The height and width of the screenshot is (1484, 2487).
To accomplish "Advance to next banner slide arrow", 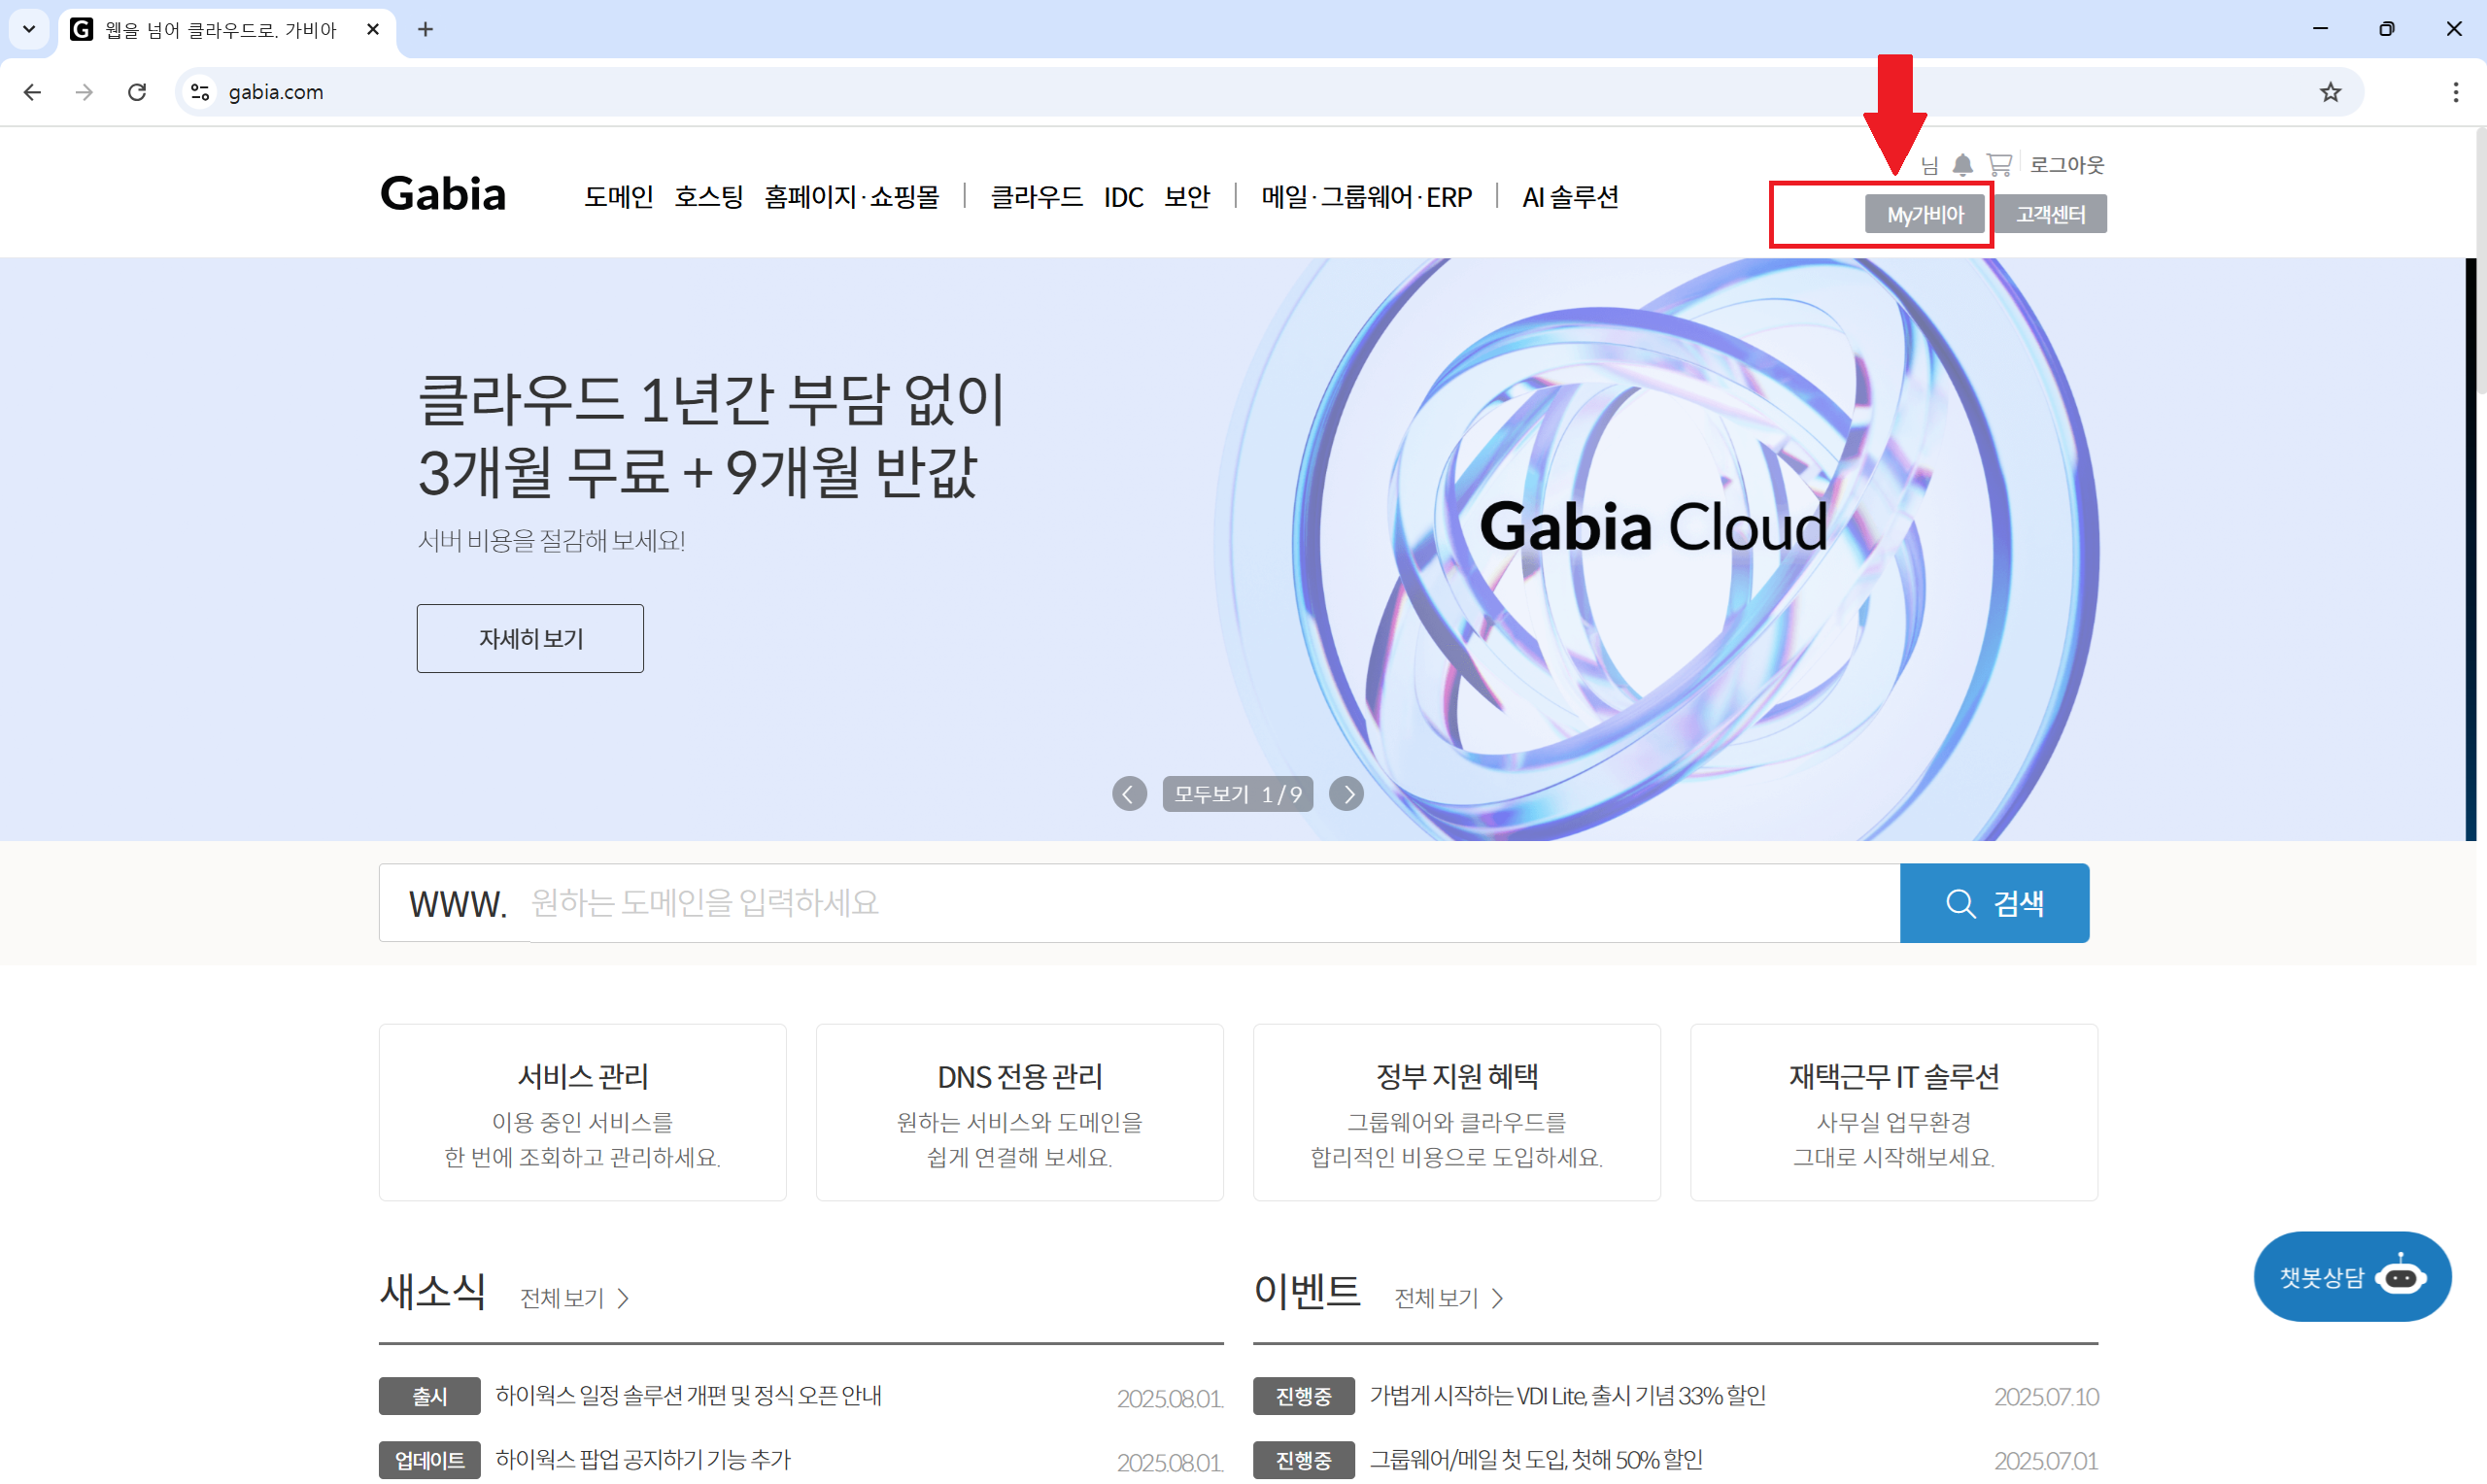I will click(x=1346, y=794).
